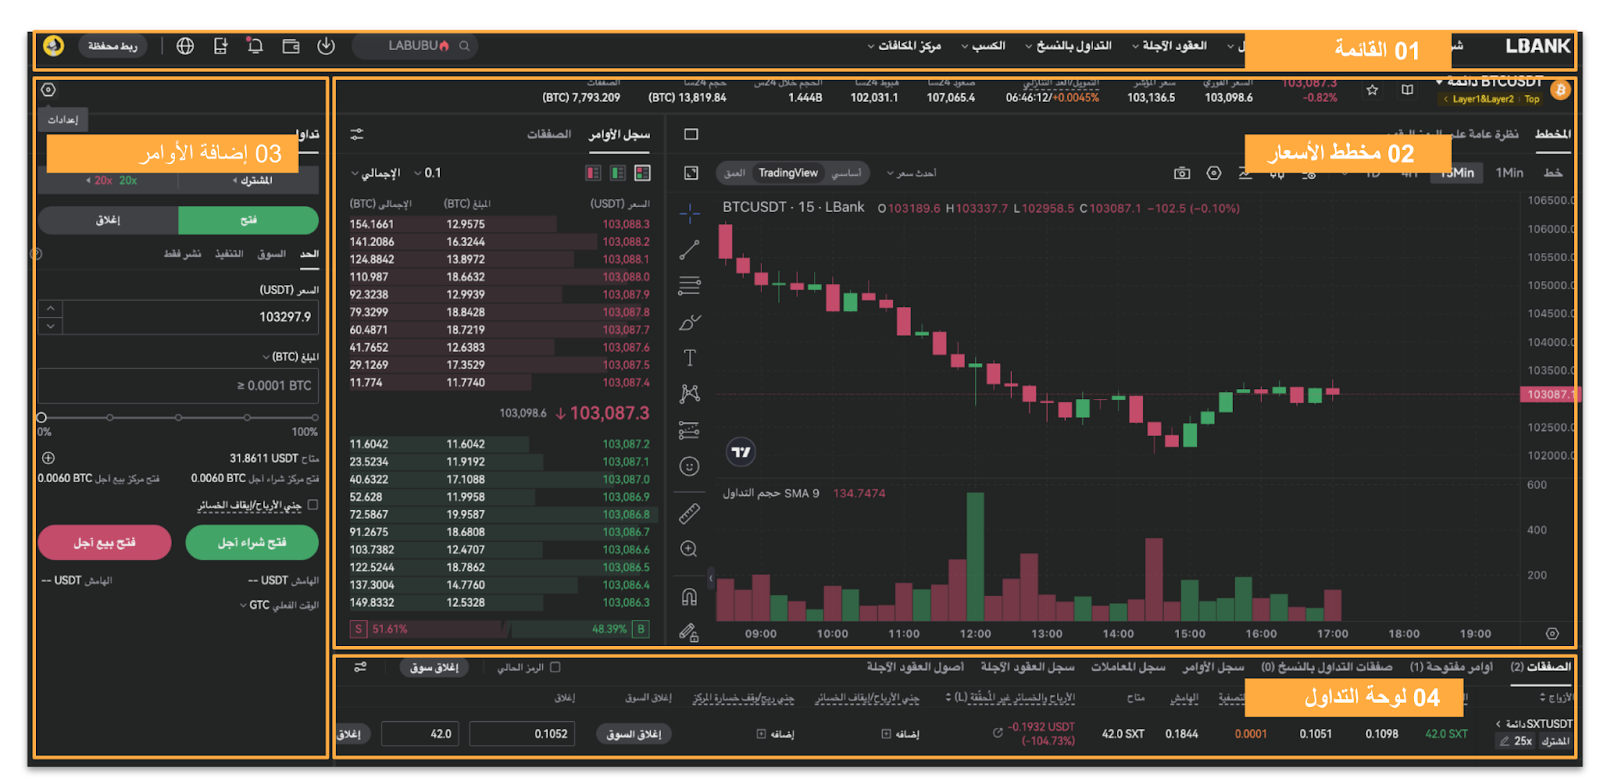Open the rewards center menu

coord(904,46)
